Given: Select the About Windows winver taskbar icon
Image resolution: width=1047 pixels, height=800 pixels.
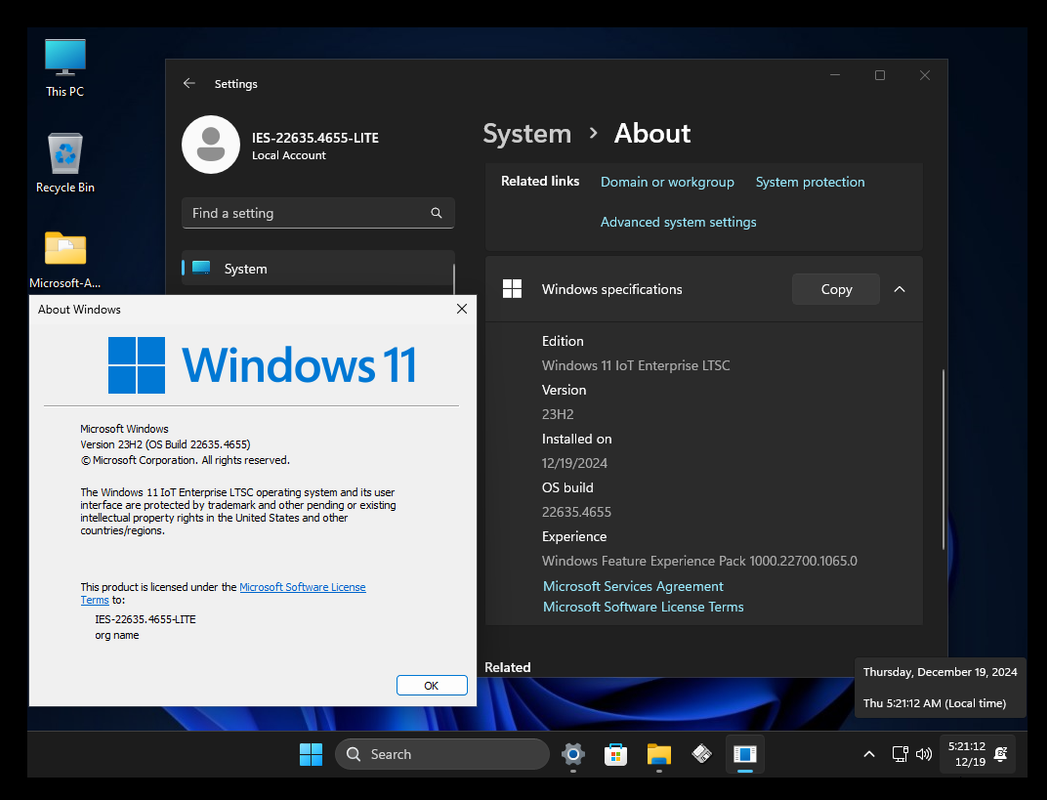Looking at the screenshot, I should point(745,754).
